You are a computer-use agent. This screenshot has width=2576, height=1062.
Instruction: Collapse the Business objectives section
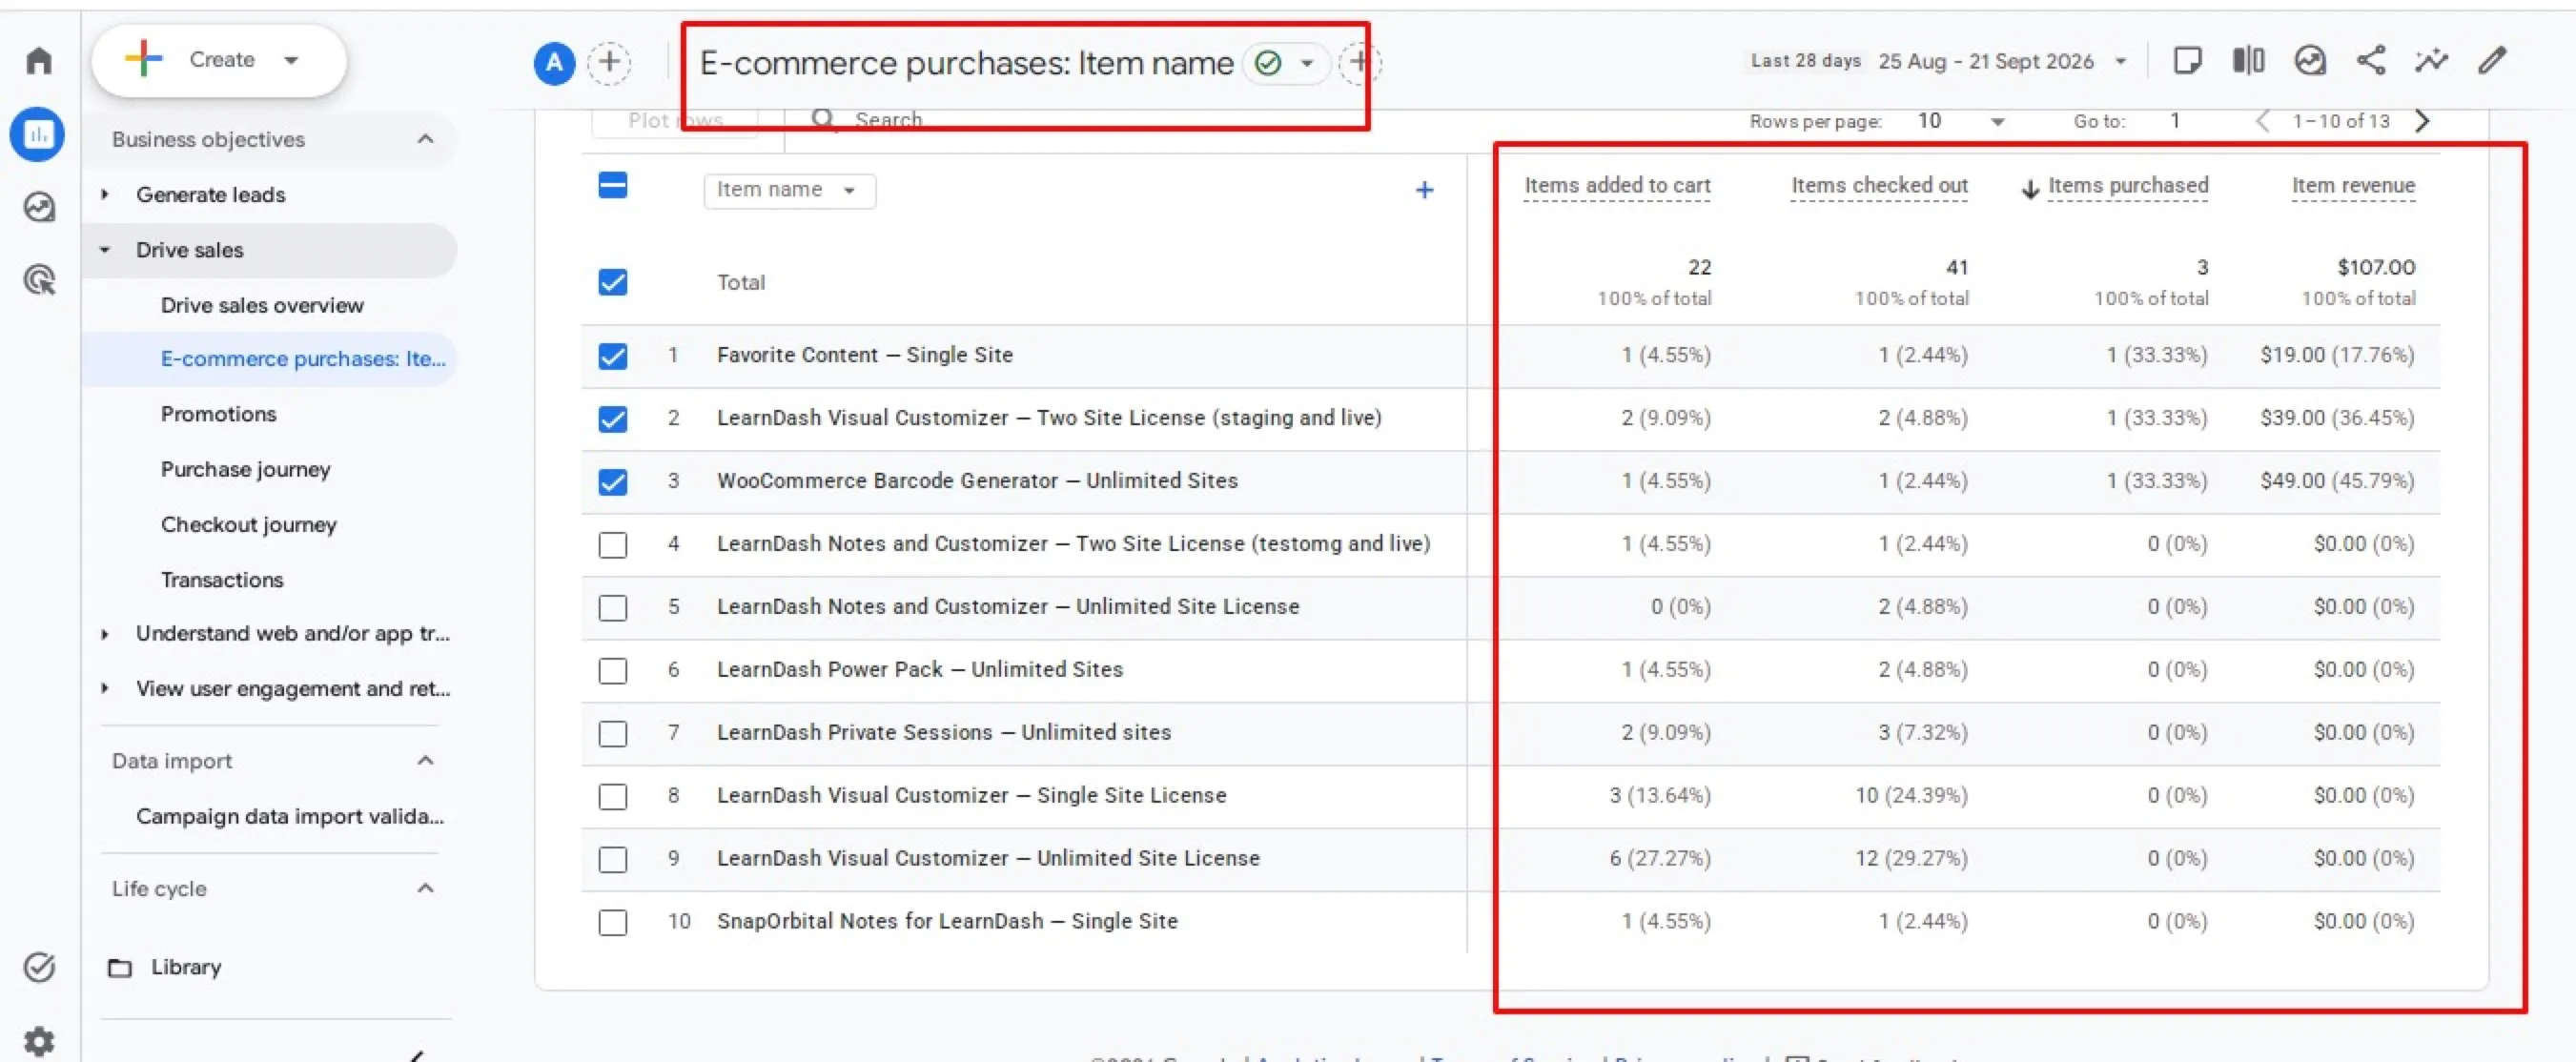425,139
